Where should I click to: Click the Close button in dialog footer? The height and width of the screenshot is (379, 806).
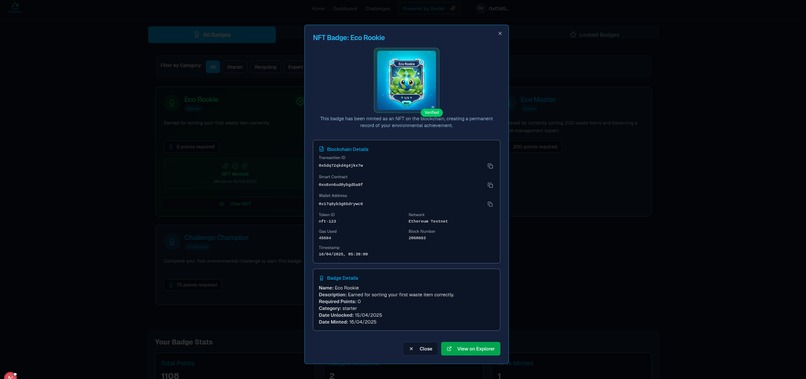pyautogui.click(x=420, y=349)
